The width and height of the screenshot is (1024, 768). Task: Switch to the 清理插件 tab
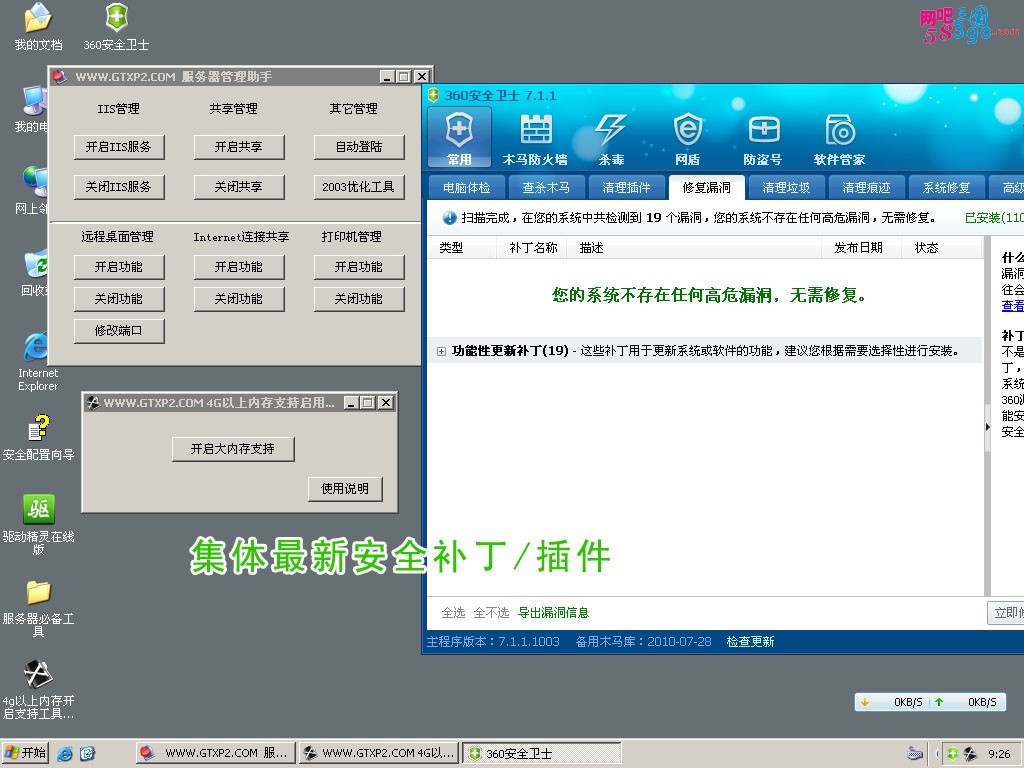tap(626, 188)
